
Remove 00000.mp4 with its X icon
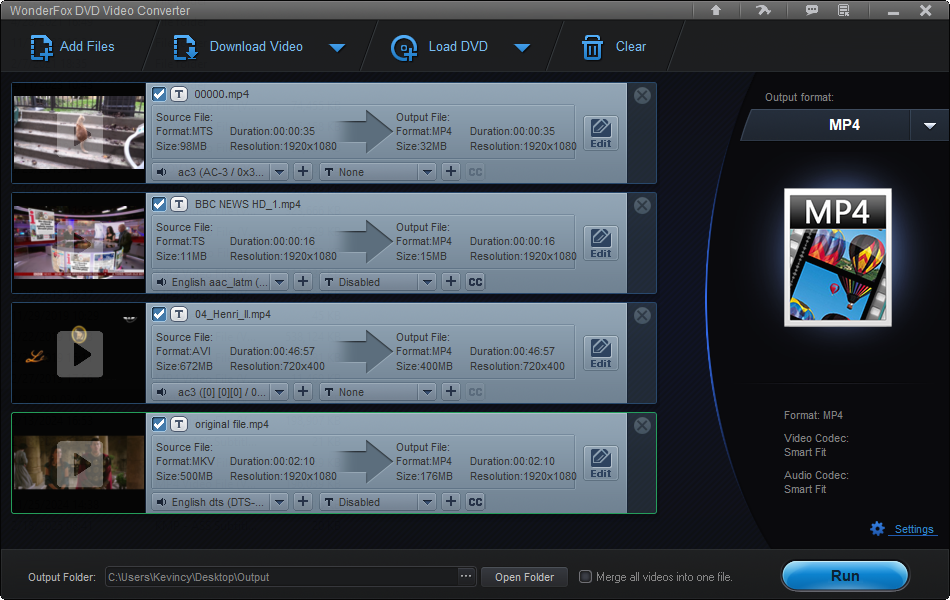pyautogui.click(x=642, y=95)
